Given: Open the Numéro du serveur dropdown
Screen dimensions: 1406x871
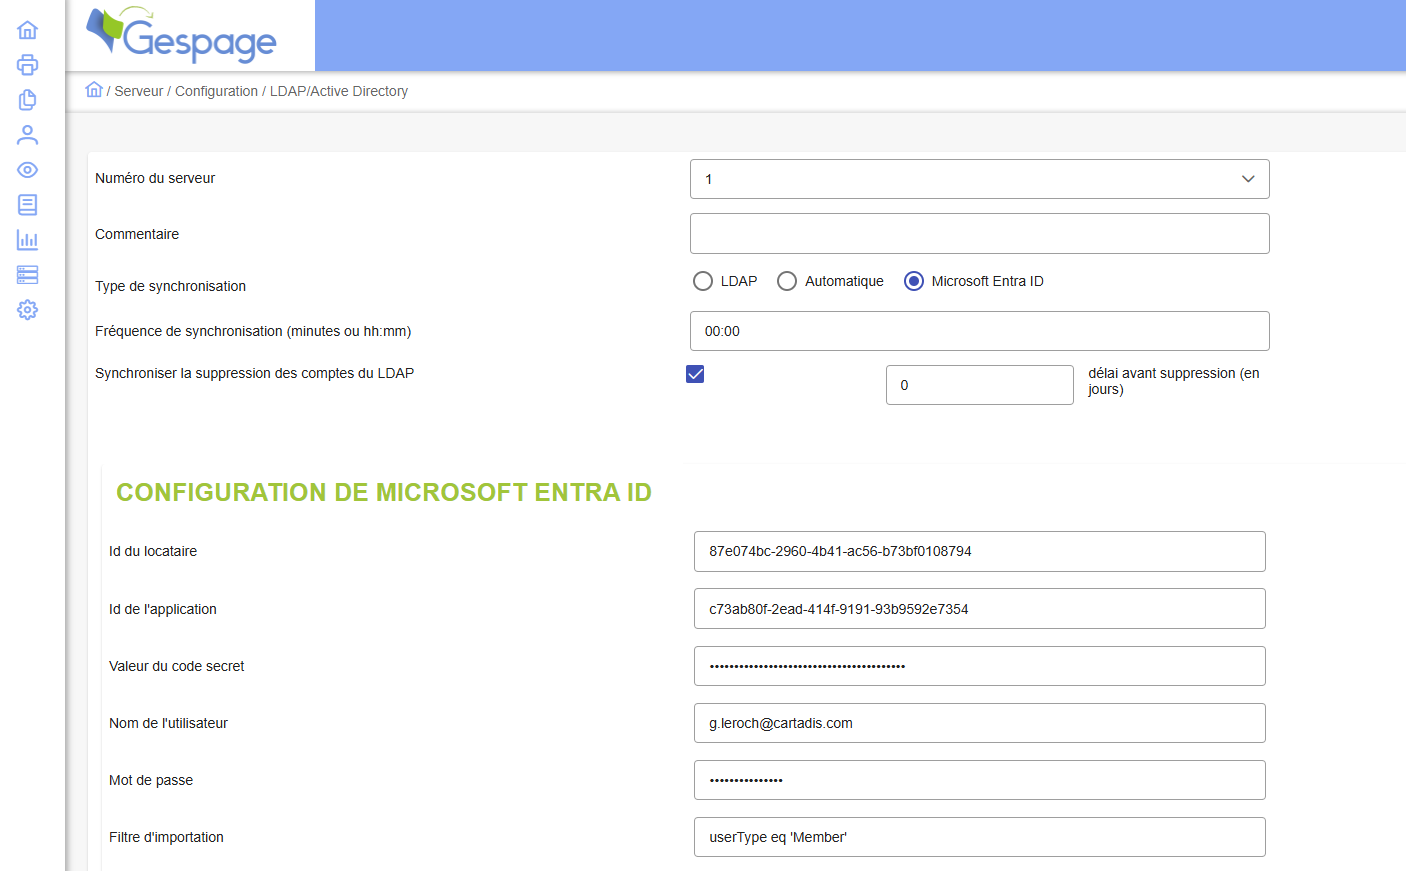Looking at the screenshot, I should 980,179.
